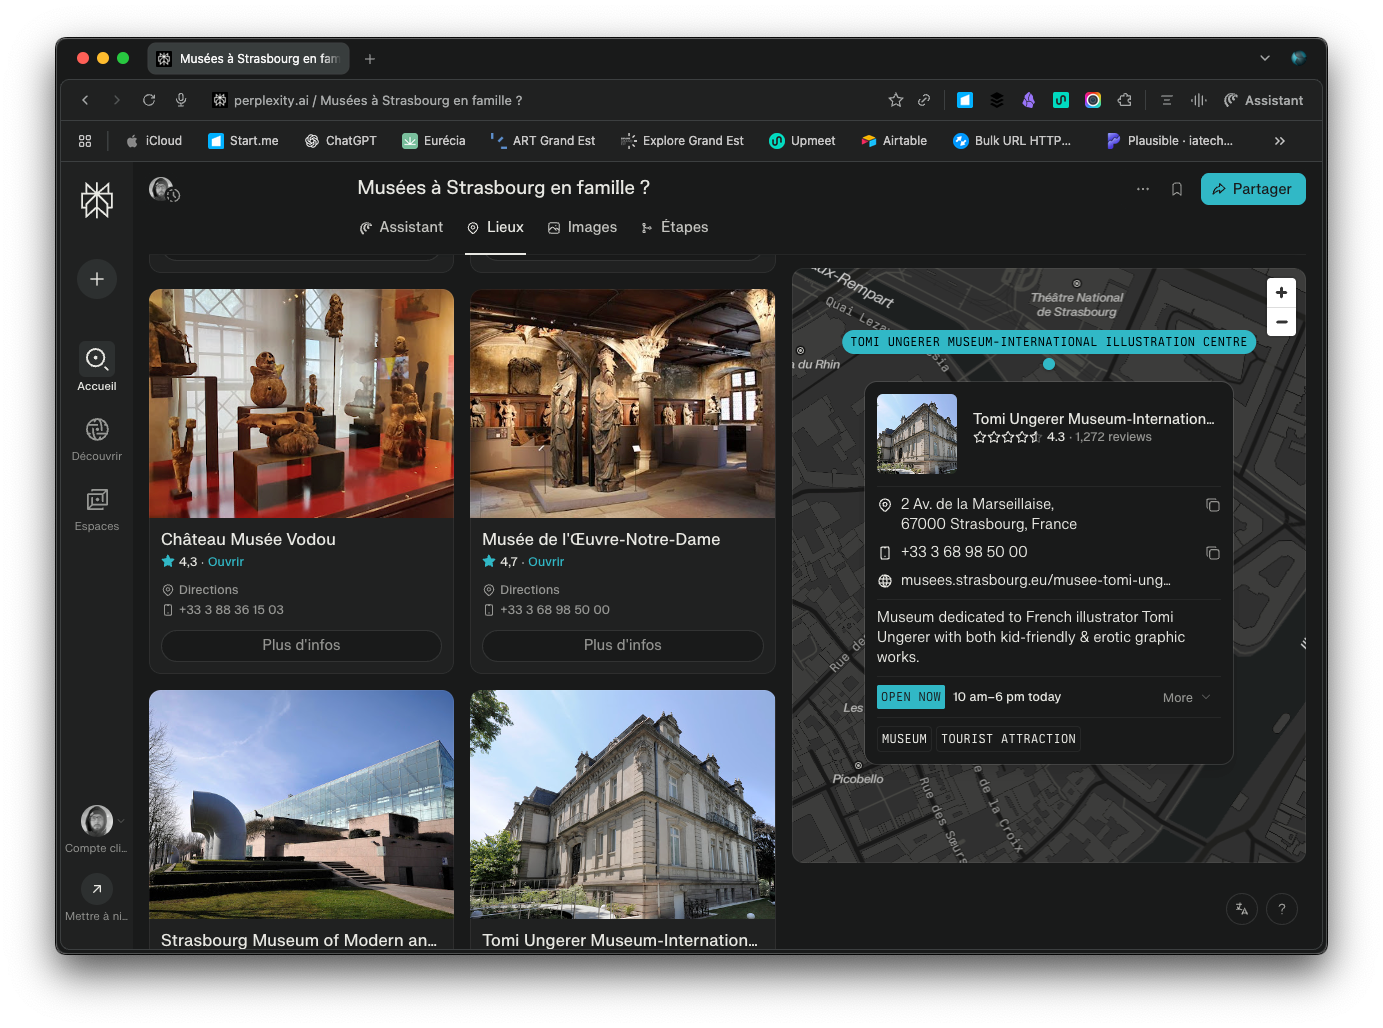The width and height of the screenshot is (1383, 1028).
Task: Copy the museum phone number
Action: tap(1212, 553)
